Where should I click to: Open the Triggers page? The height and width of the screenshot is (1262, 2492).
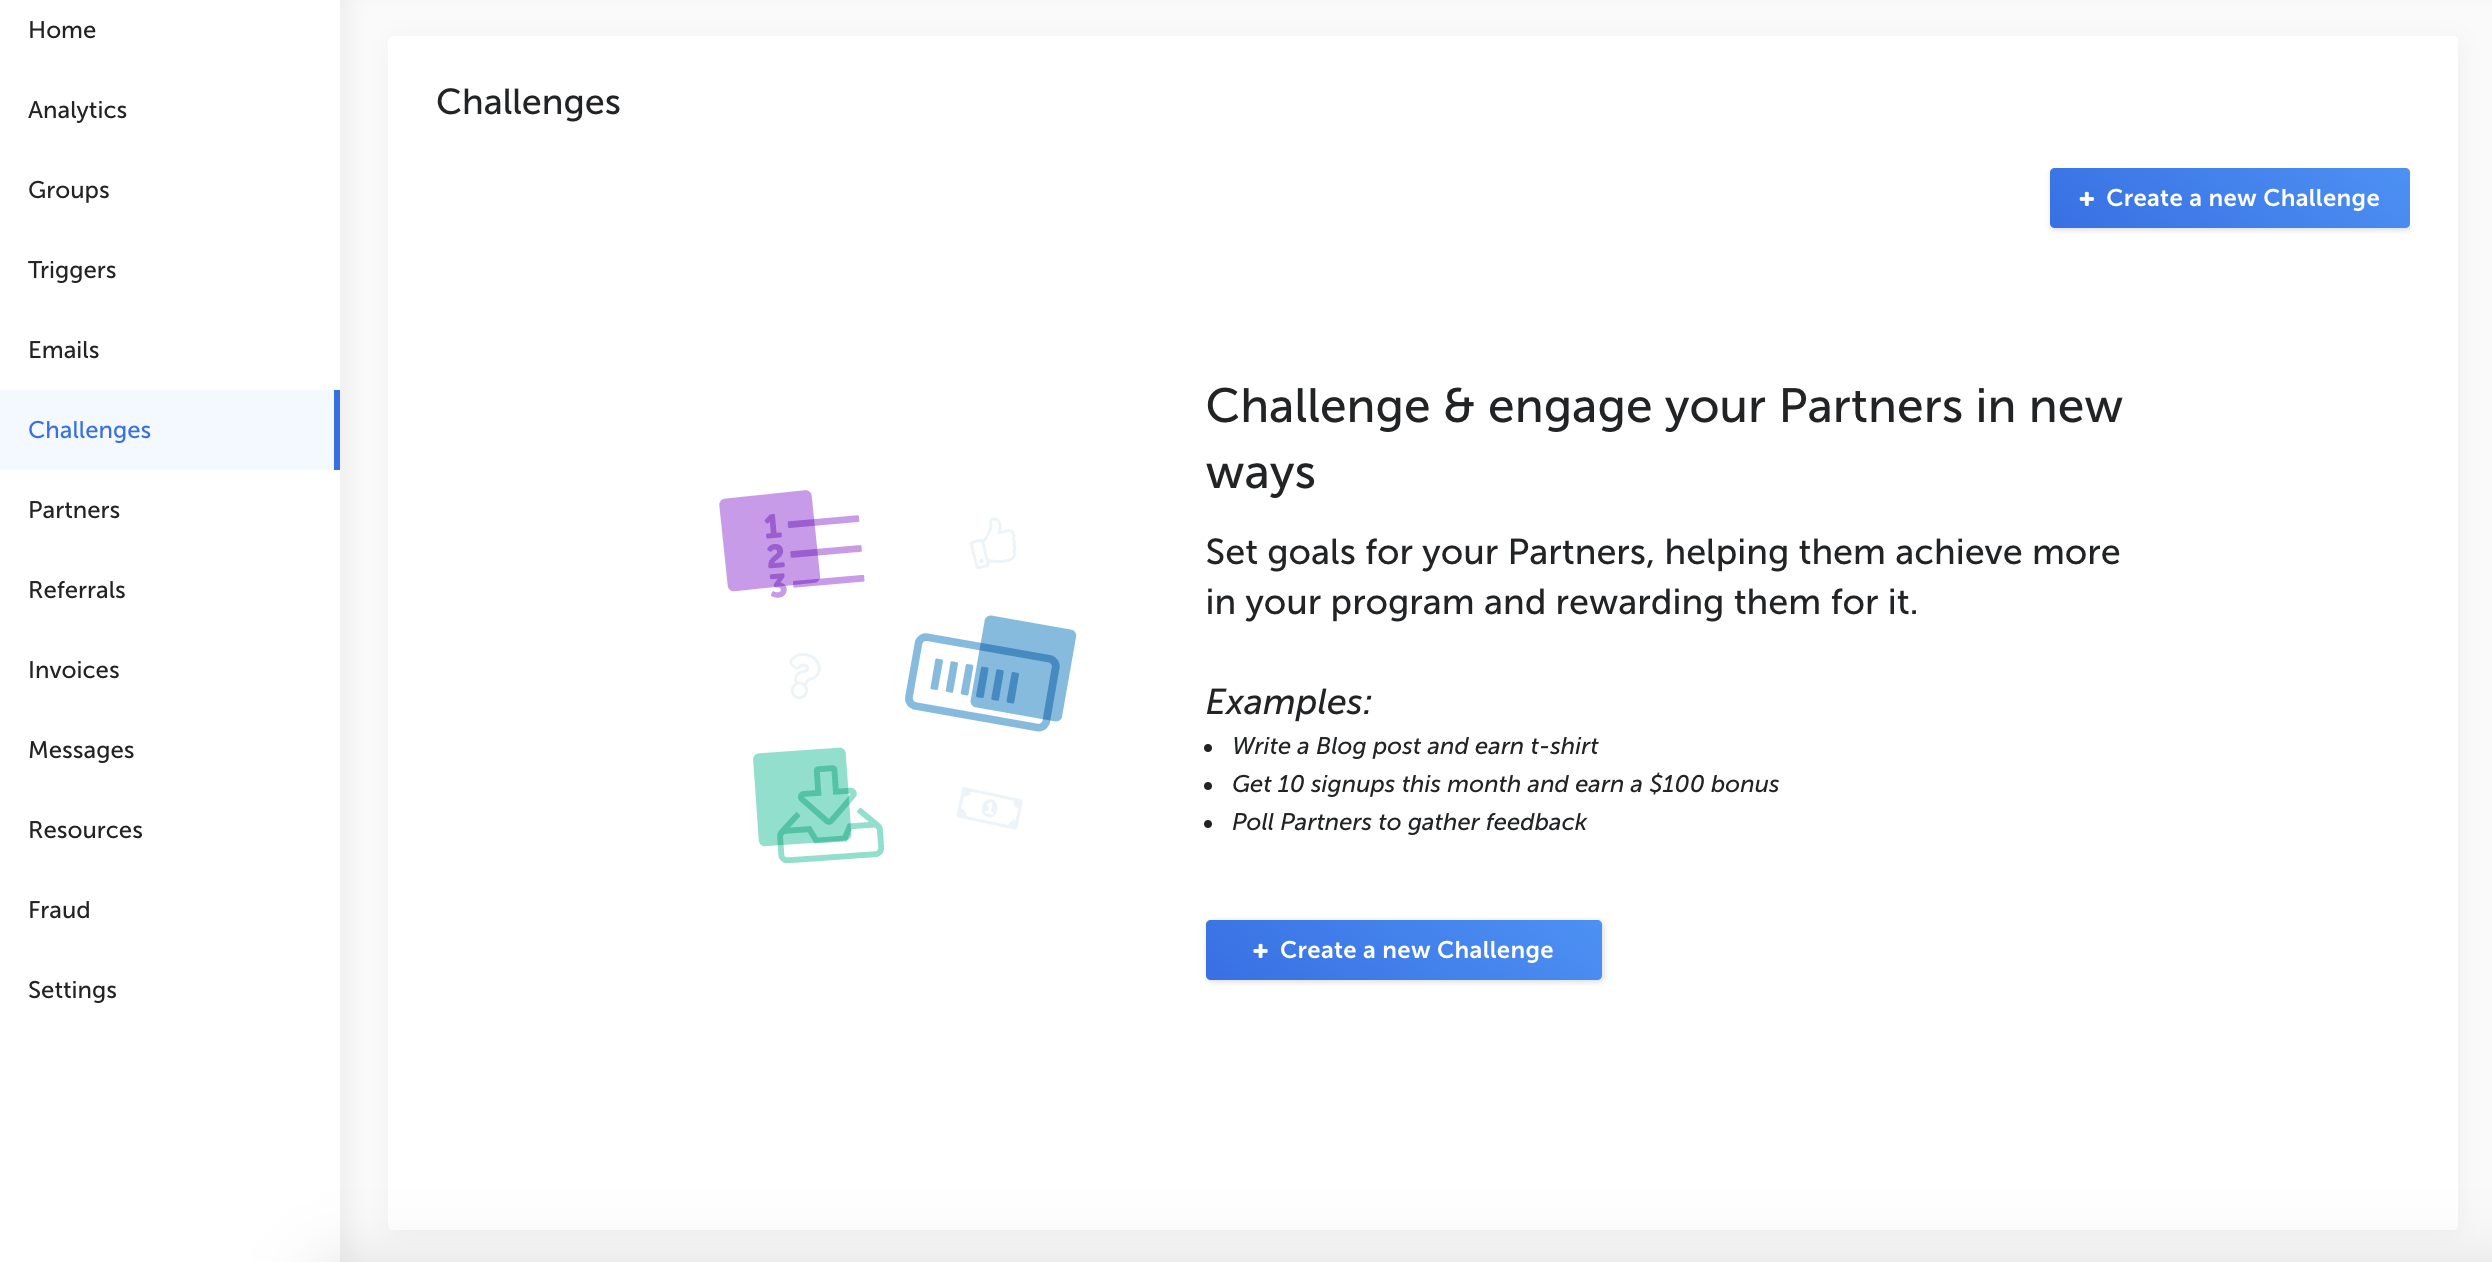point(72,269)
